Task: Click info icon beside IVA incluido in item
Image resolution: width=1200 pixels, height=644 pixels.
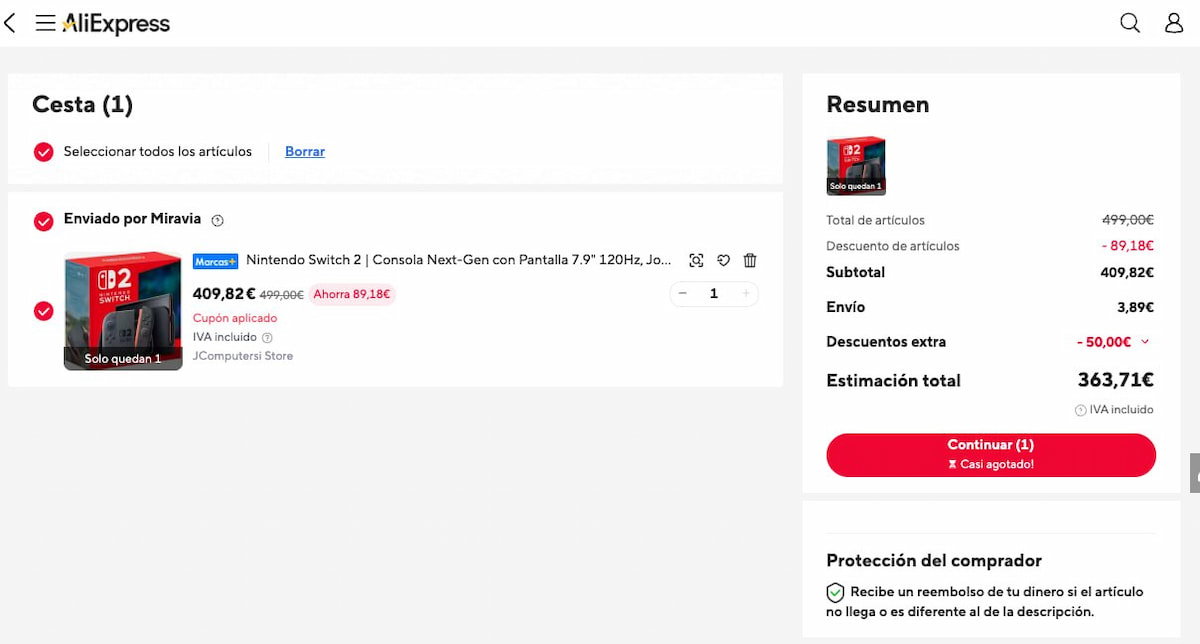Action: tap(267, 338)
